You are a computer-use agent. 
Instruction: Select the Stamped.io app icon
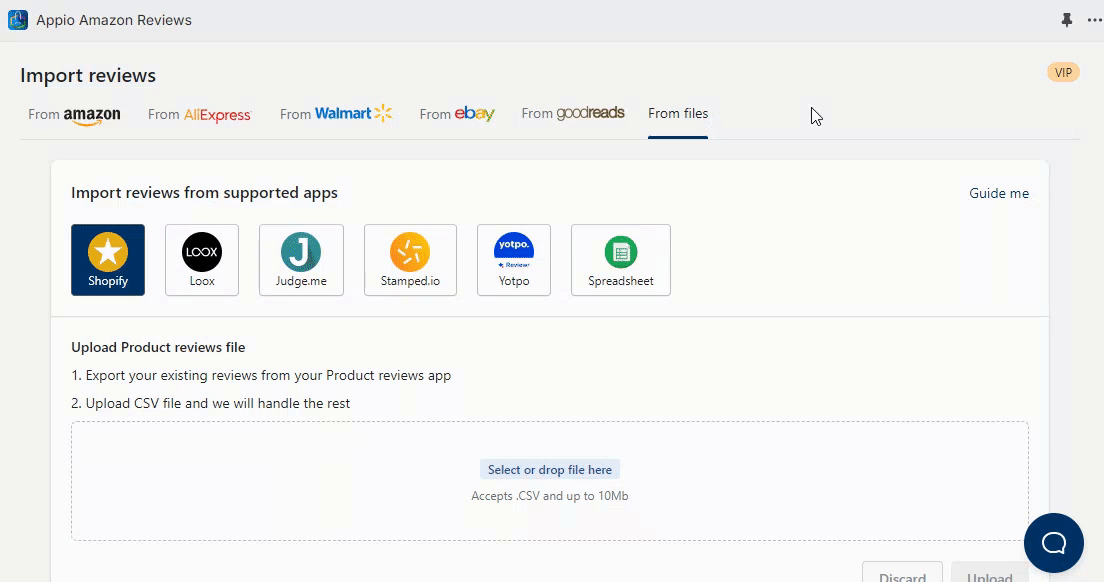[410, 260]
